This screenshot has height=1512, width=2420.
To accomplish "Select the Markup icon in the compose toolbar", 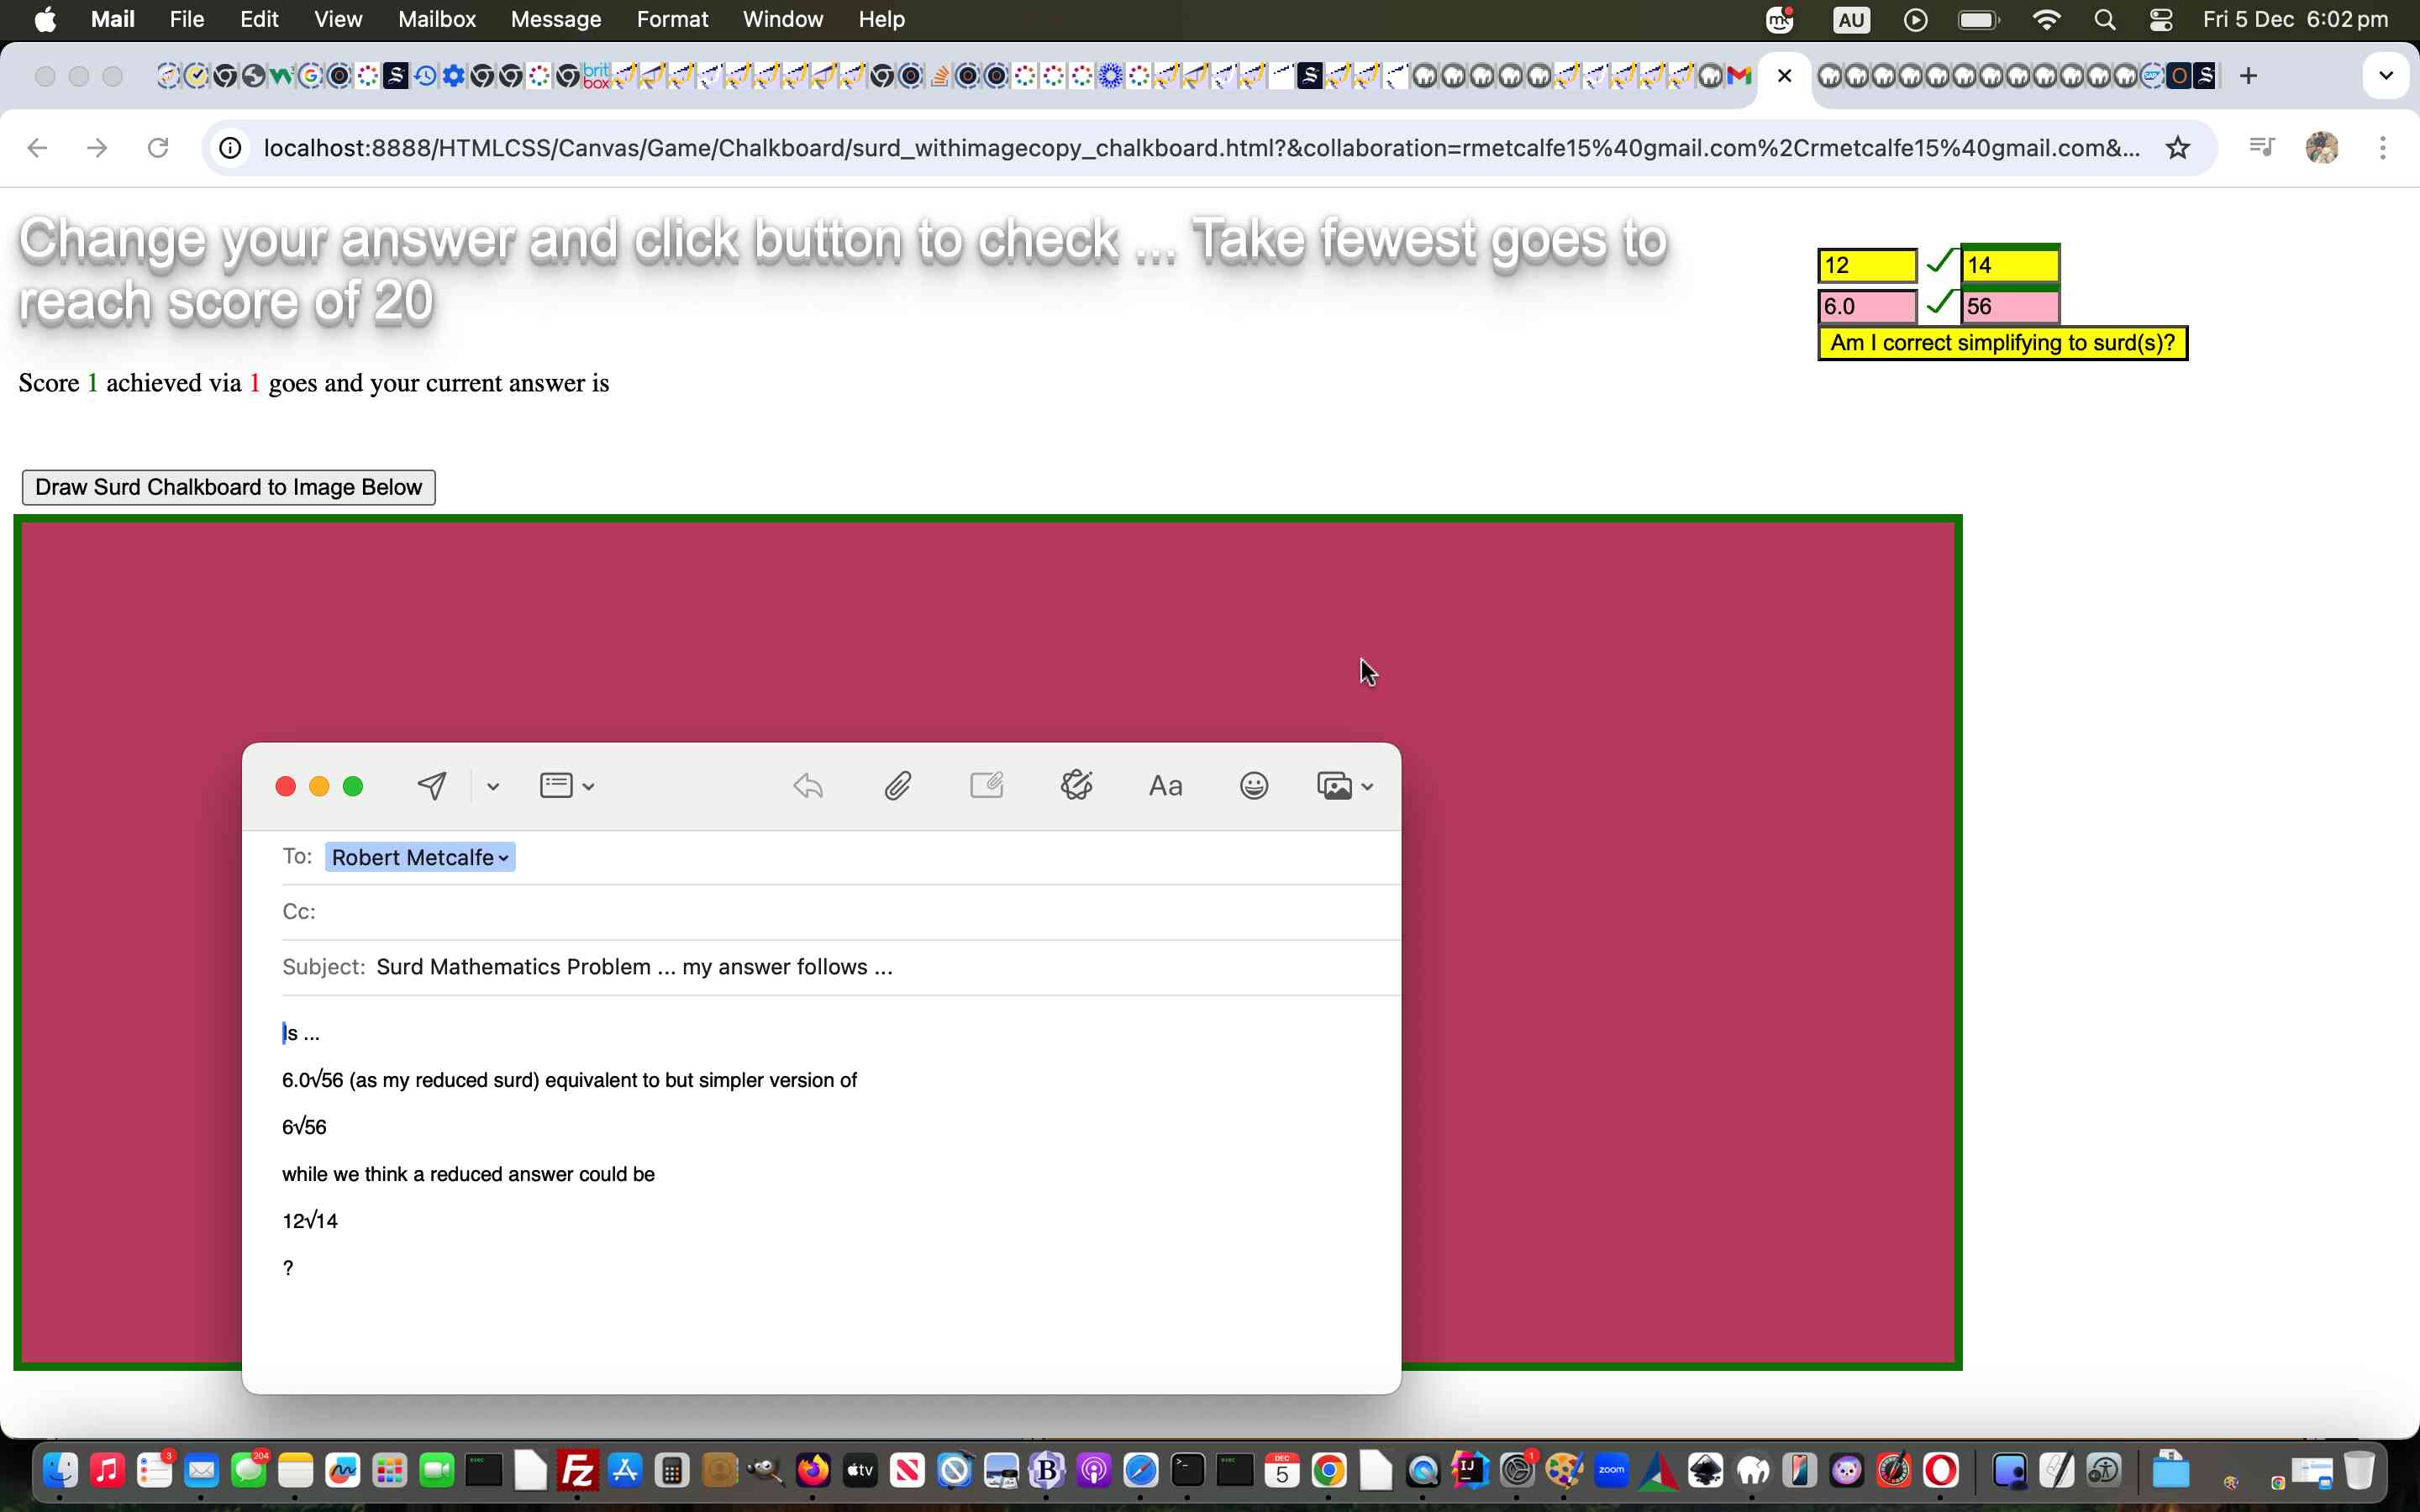I will click(x=986, y=785).
